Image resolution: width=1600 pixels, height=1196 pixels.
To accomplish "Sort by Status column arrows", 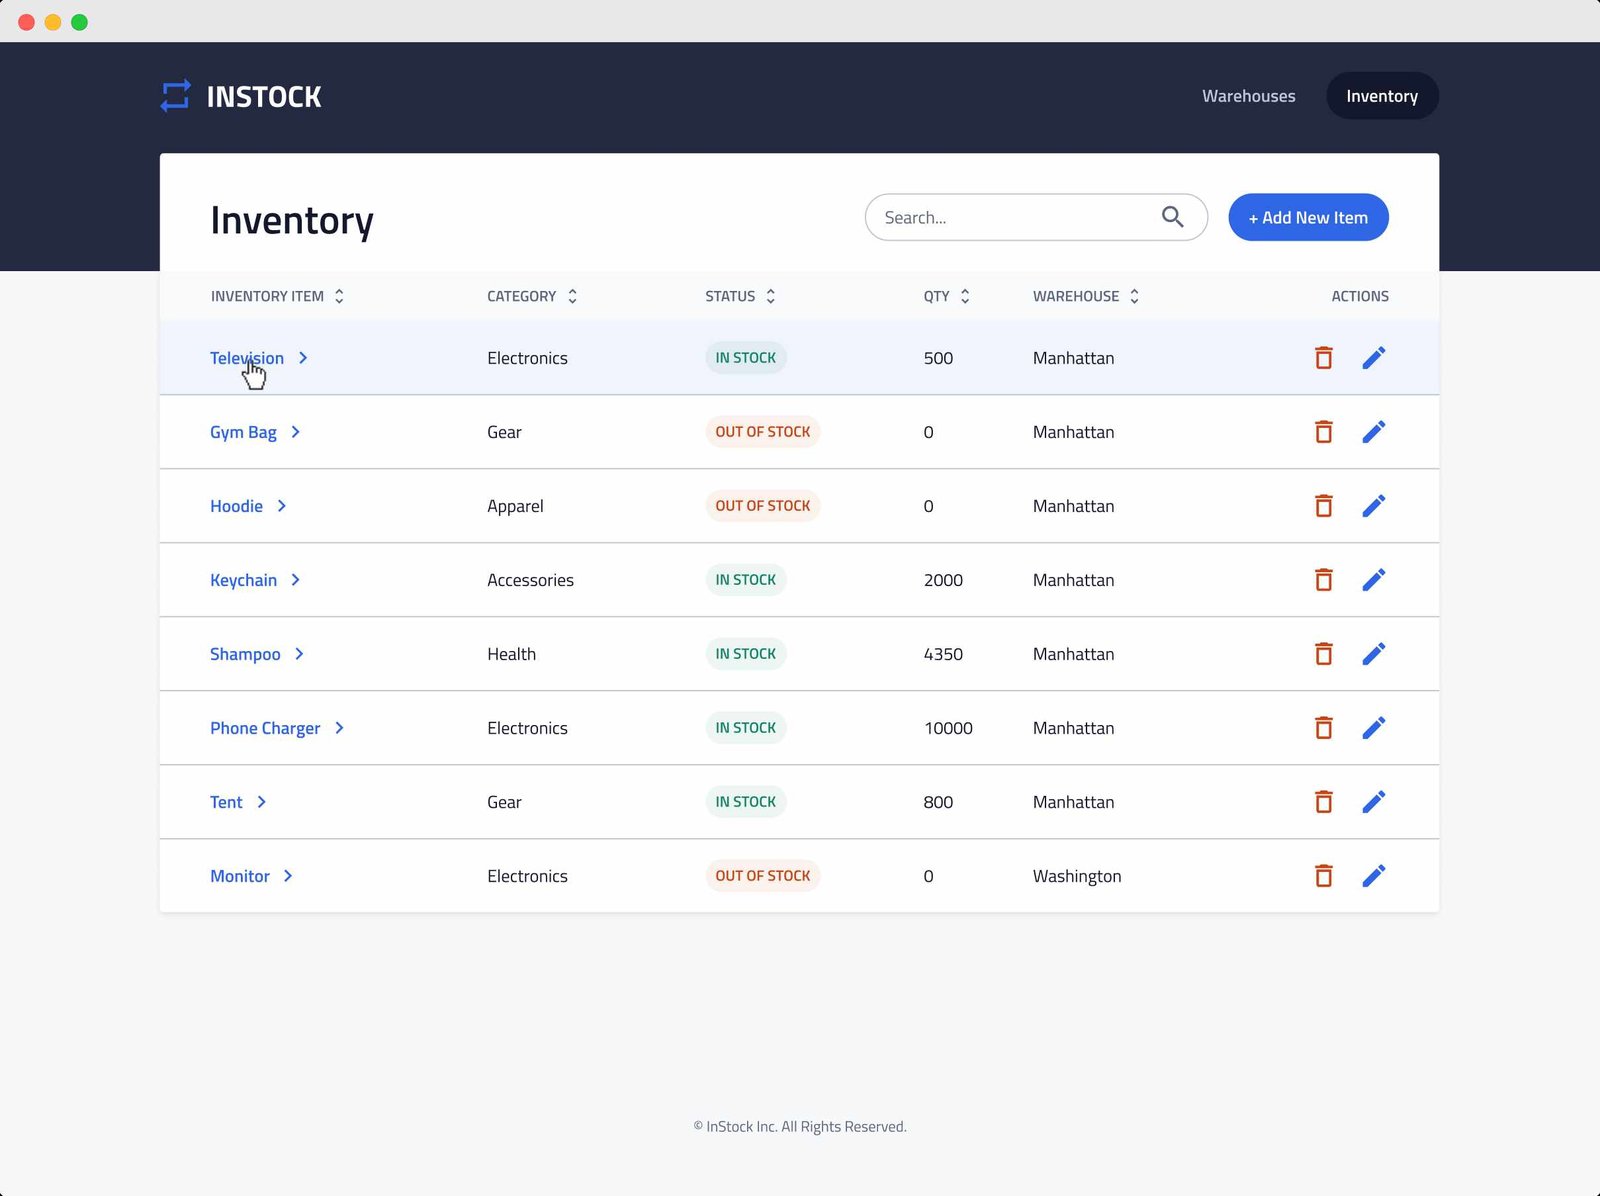I will [770, 296].
